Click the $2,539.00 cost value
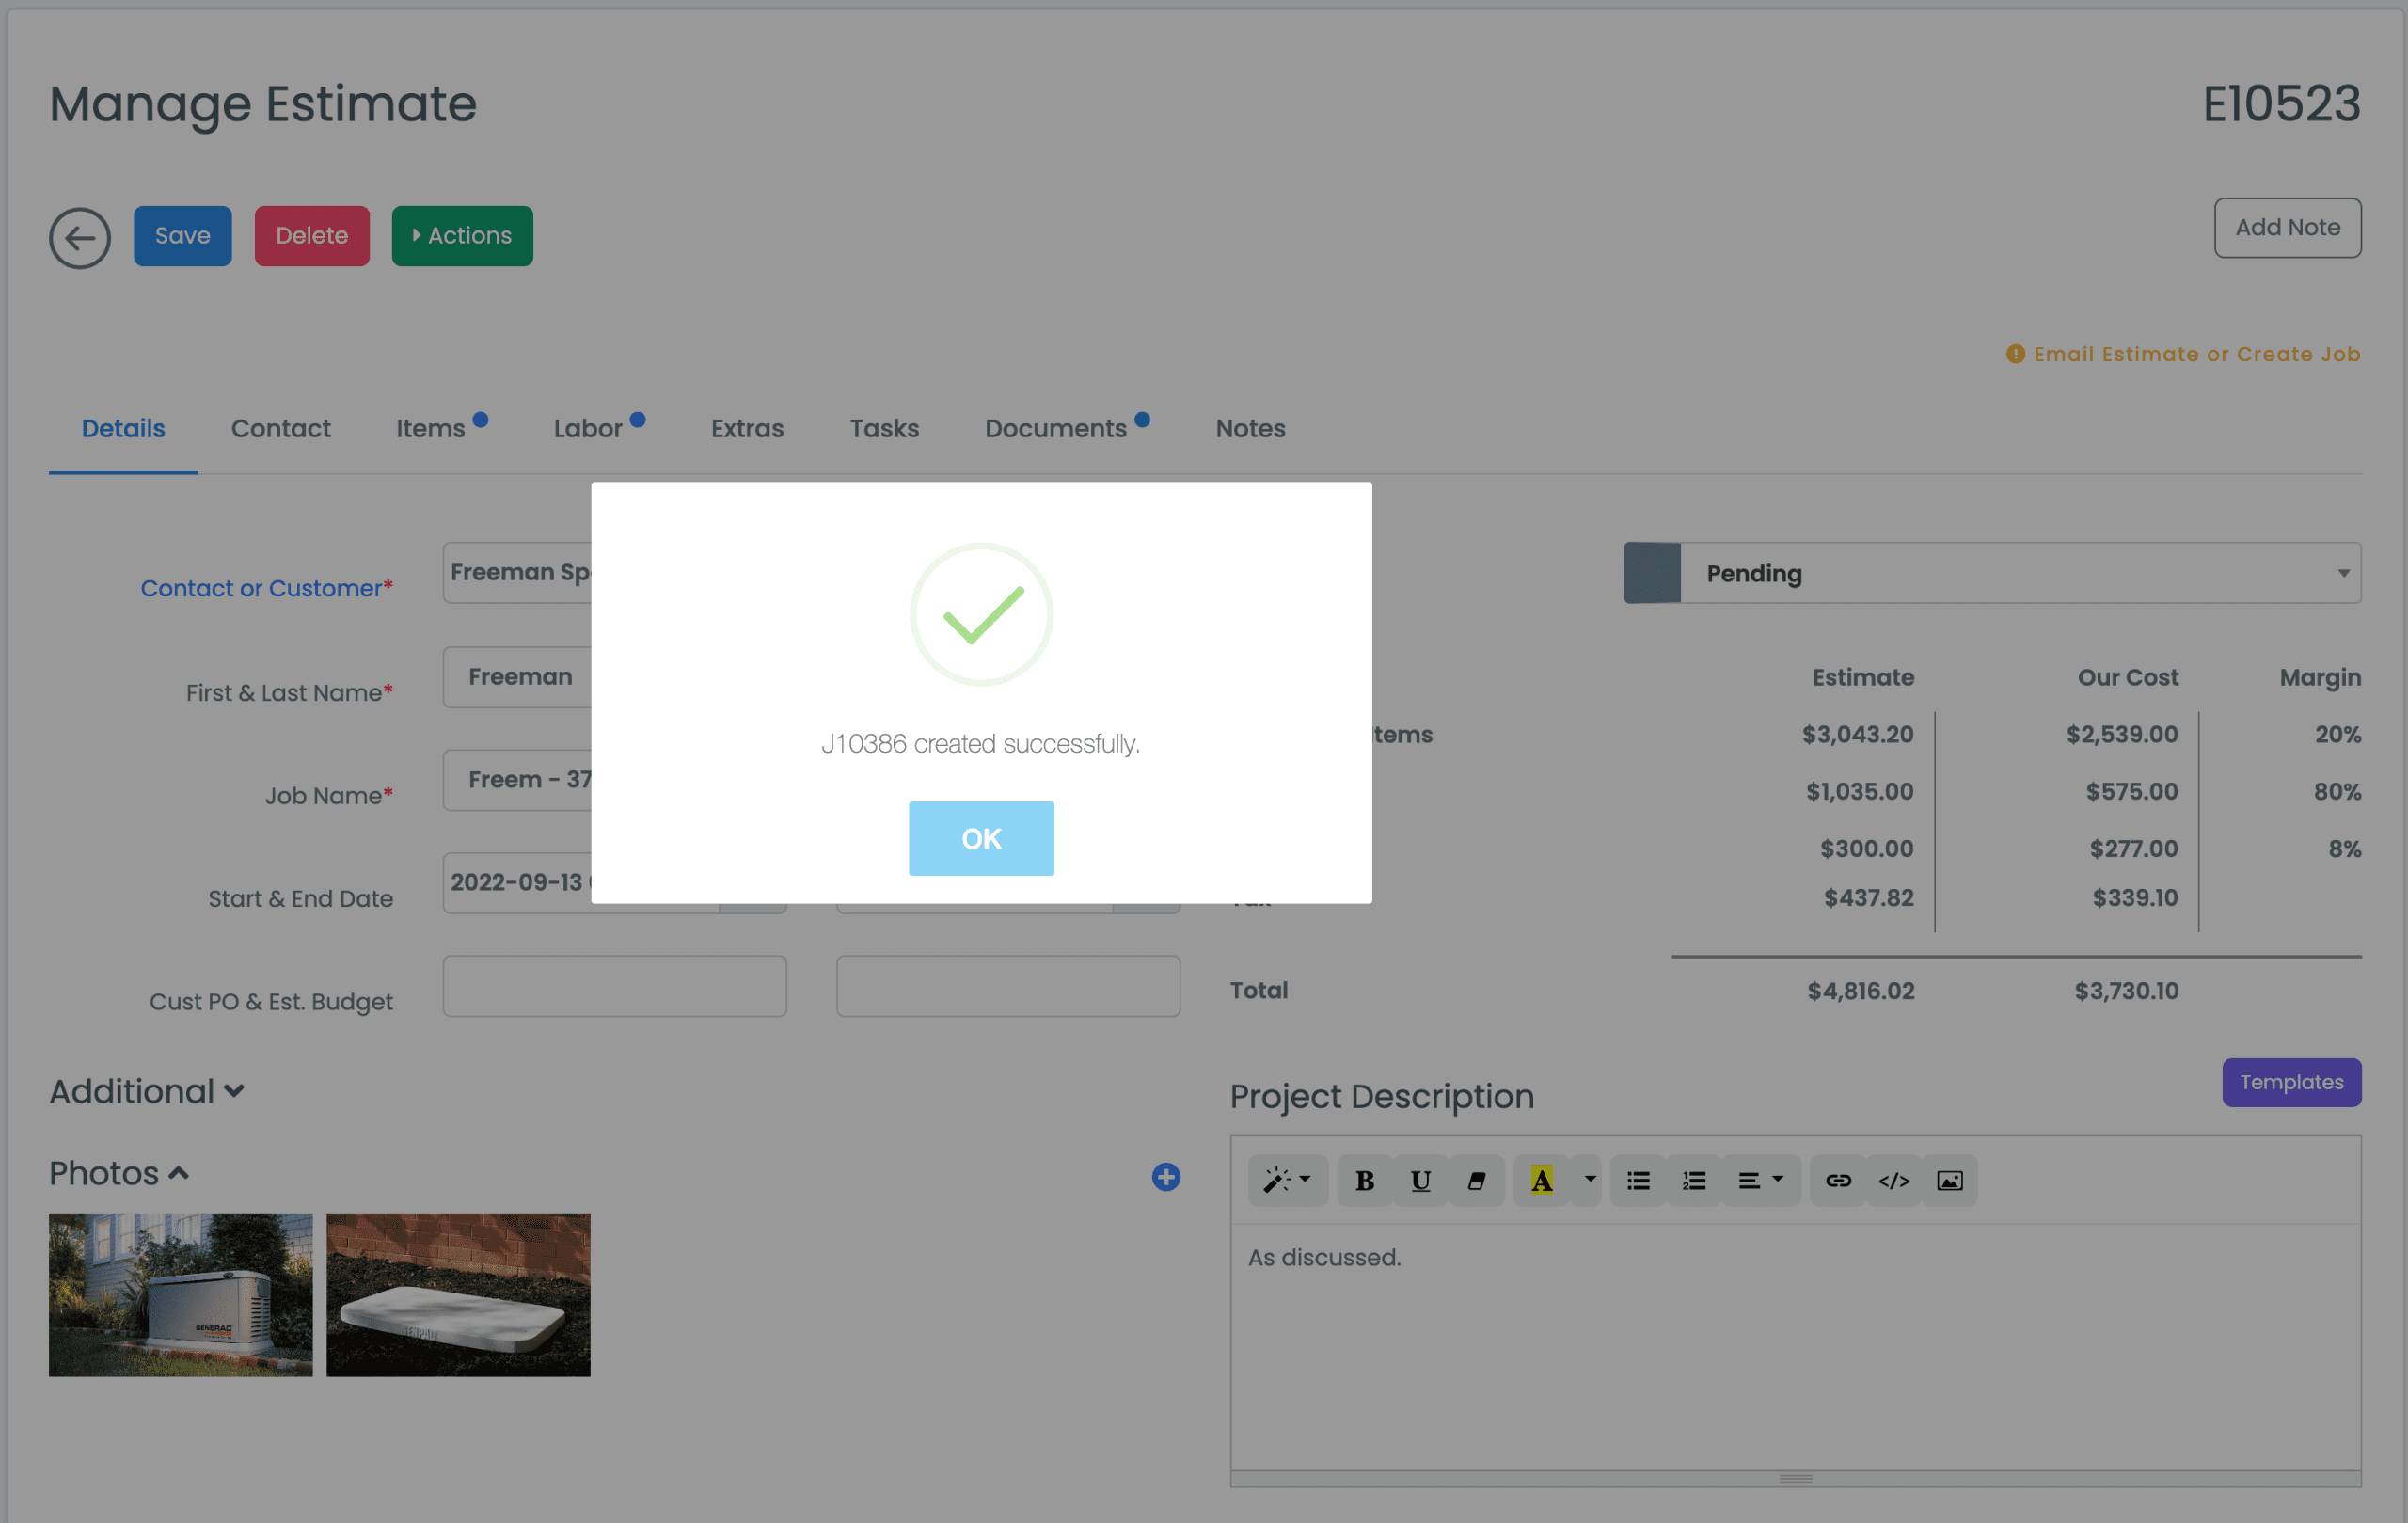The height and width of the screenshot is (1523, 2408). coord(2122,734)
